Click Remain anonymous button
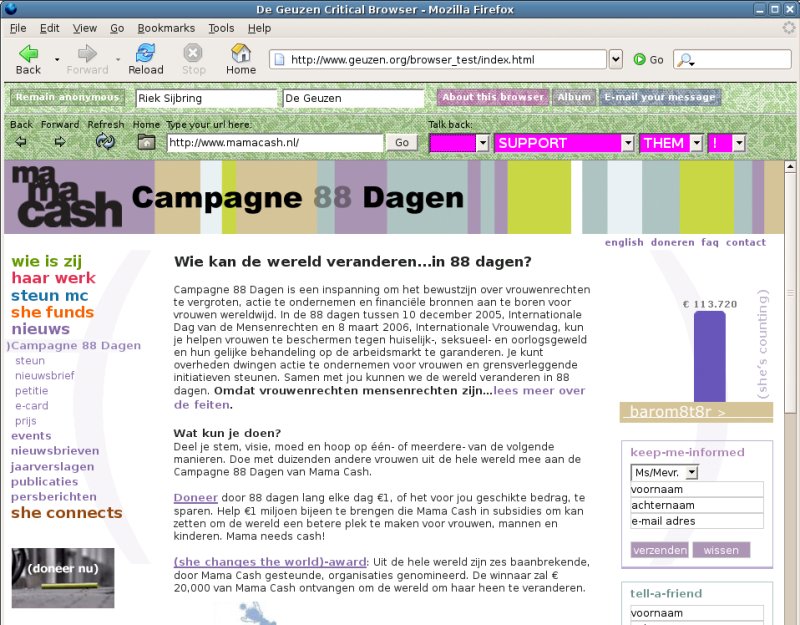 [x=67, y=97]
